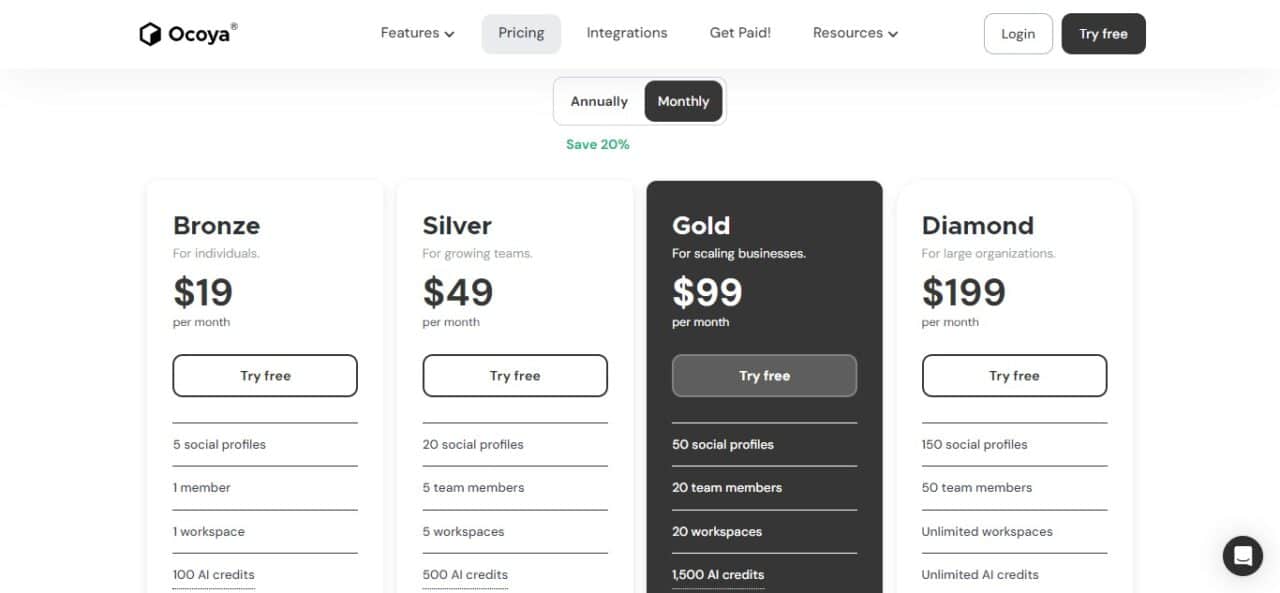Screen dimensions: 1280x593
Task: Open the chat support bubble icon
Action: [x=1243, y=555]
